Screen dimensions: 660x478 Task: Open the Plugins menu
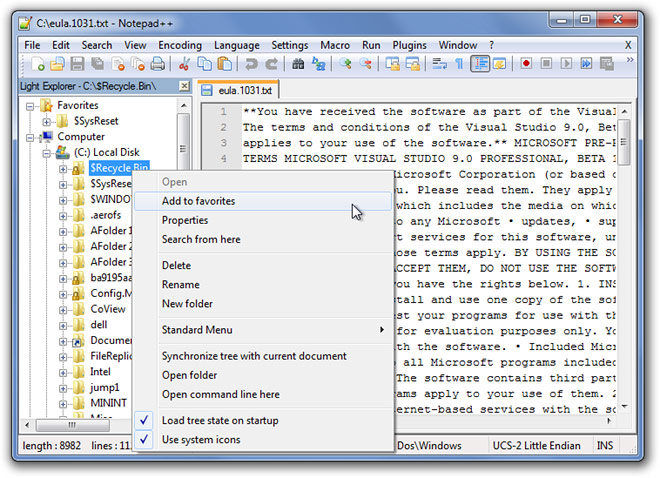tap(409, 45)
